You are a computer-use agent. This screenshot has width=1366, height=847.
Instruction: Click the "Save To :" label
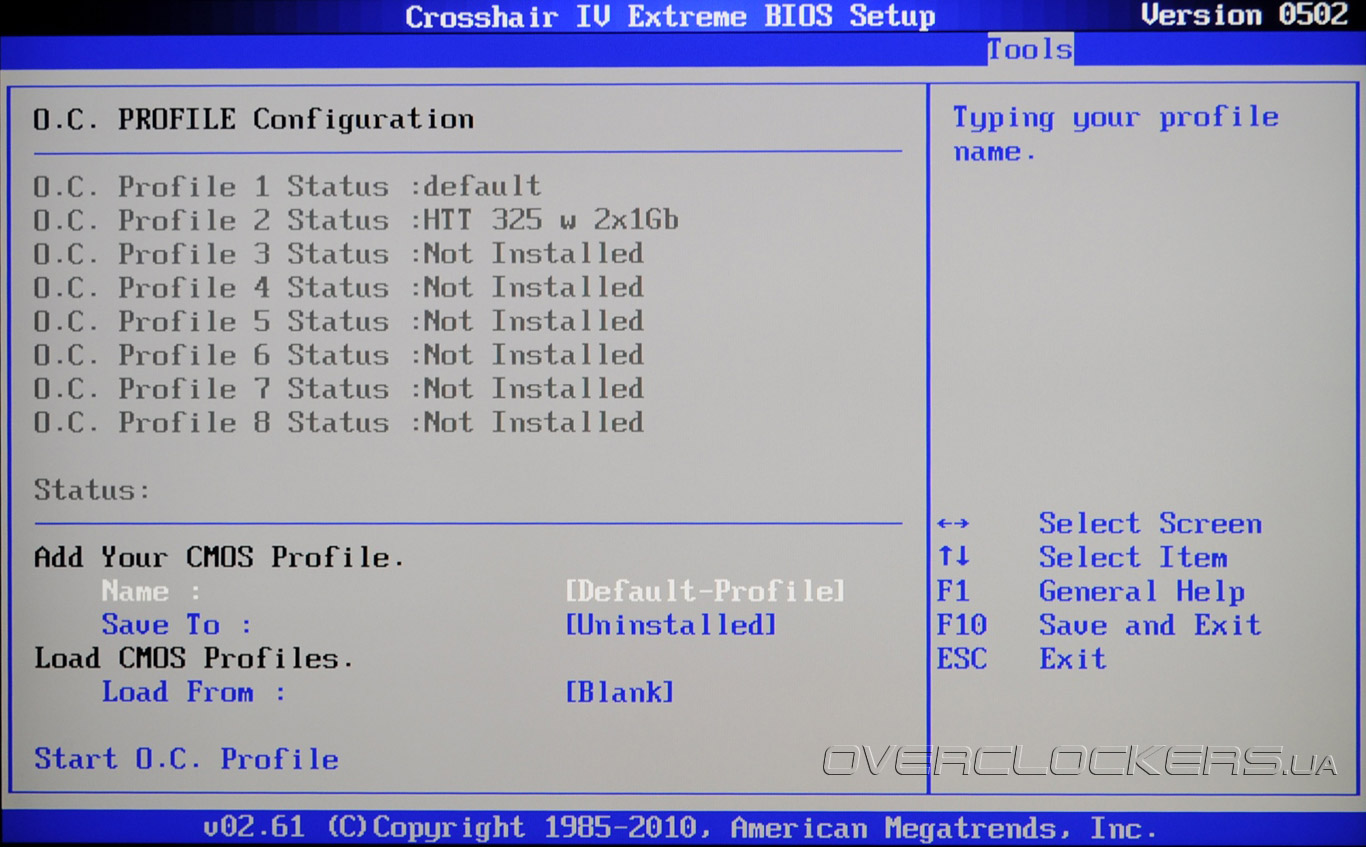tap(176, 625)
